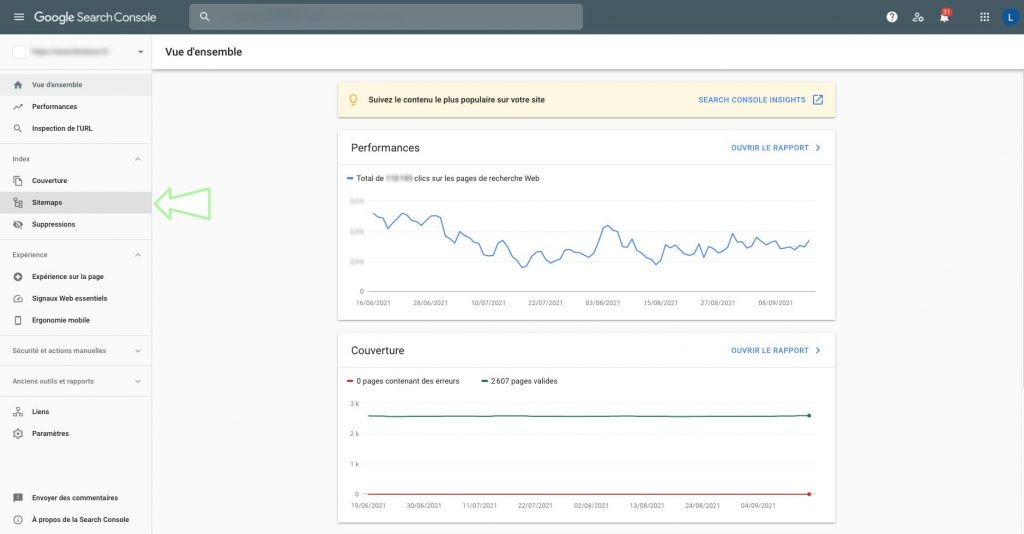The image size is (1024, 534).
Task: Open the user management icon
Action: tap(918, 17)
